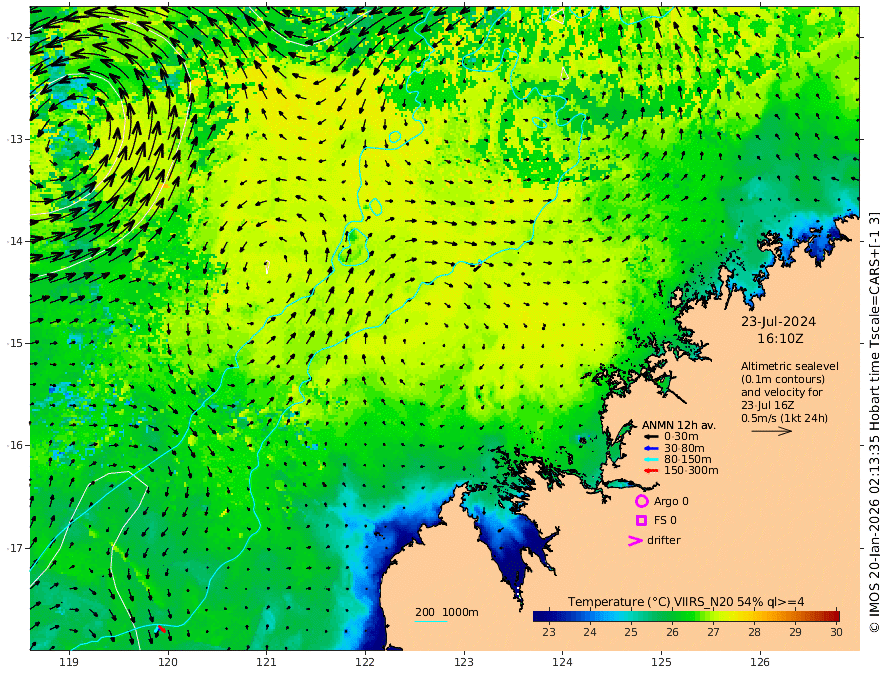This screenshot has height=680, width=880.
Task: Click the longitude axis label 120
Action: point(168,663)
